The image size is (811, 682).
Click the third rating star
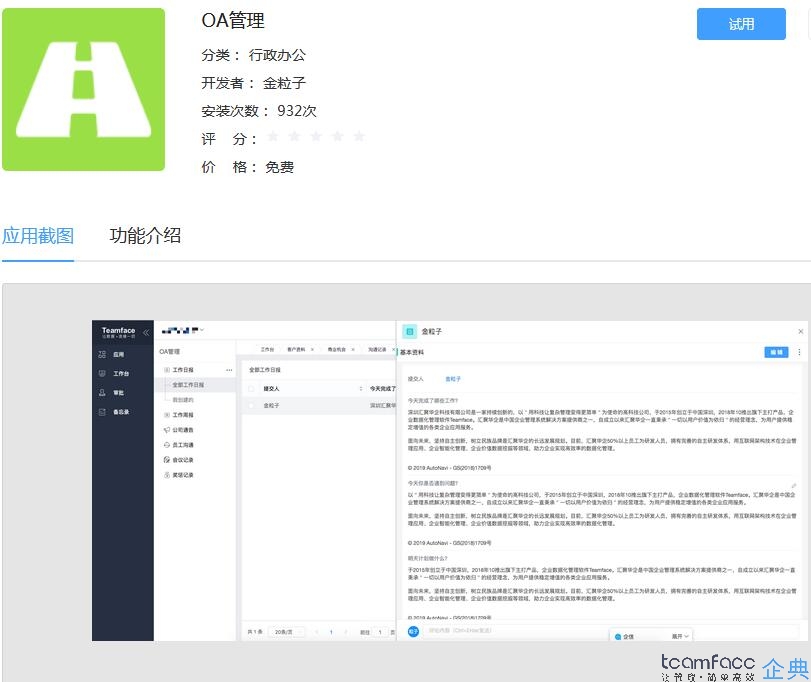[x=316, y=137]
